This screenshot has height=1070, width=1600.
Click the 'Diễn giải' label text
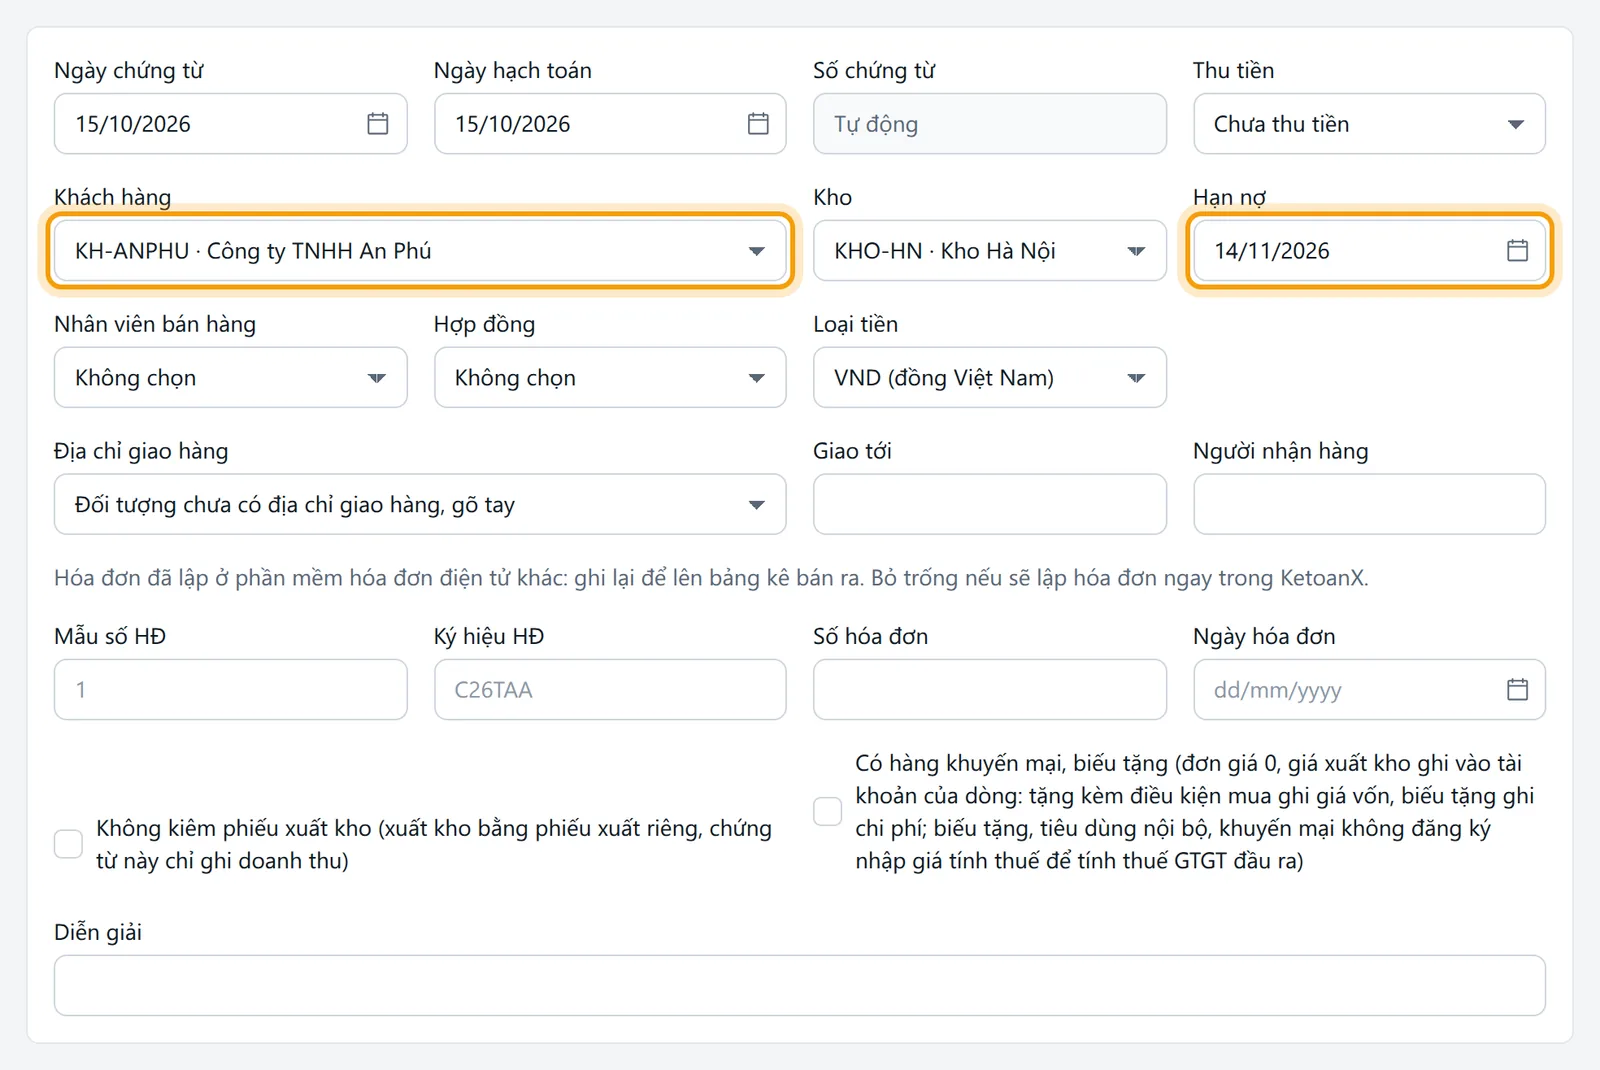98,932
